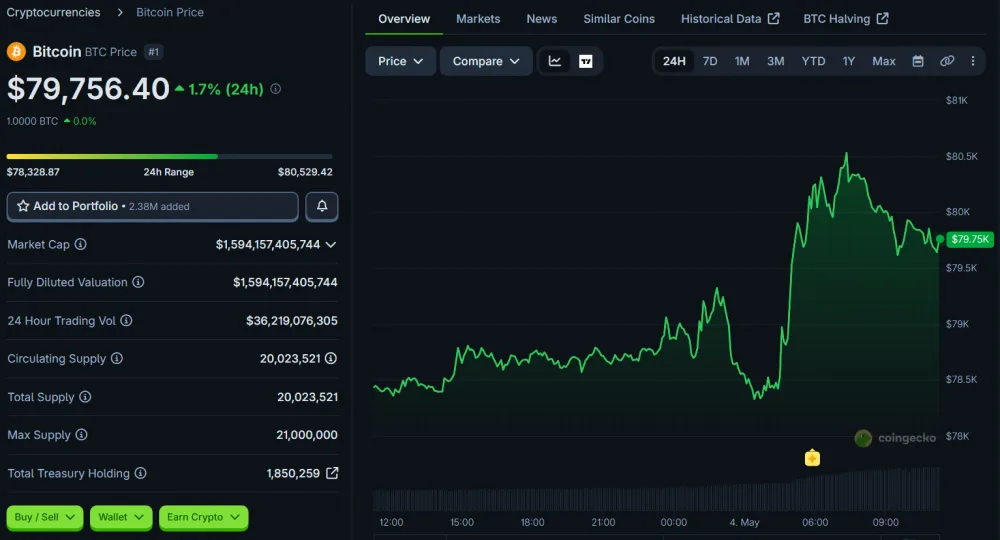Click the 06:00 time axis label
Image resolution: width=1000 pixels, height=540 pixels.
[x=815, y=522]
